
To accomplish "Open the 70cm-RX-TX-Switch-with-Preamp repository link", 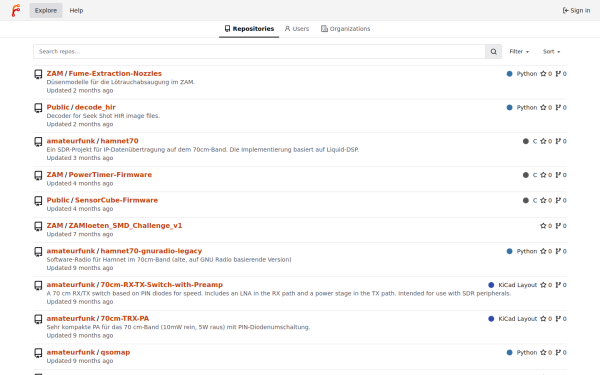I will pyautogui.click(x=161, y=285).
